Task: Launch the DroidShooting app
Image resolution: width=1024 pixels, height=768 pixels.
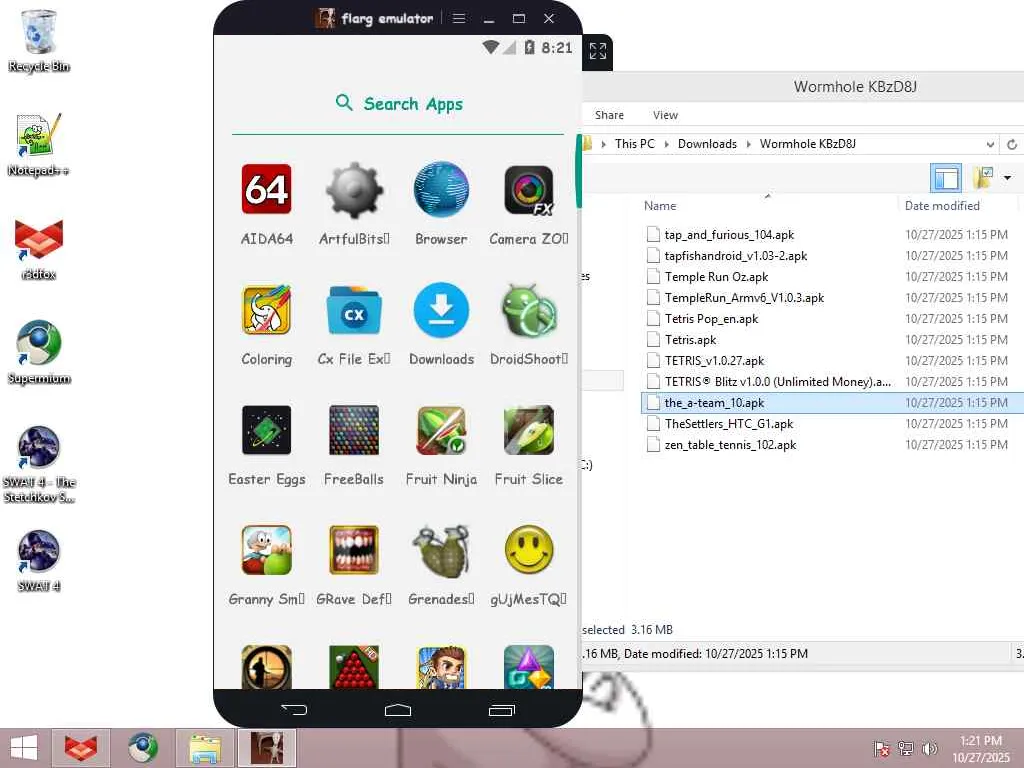Action: (529, 310)
